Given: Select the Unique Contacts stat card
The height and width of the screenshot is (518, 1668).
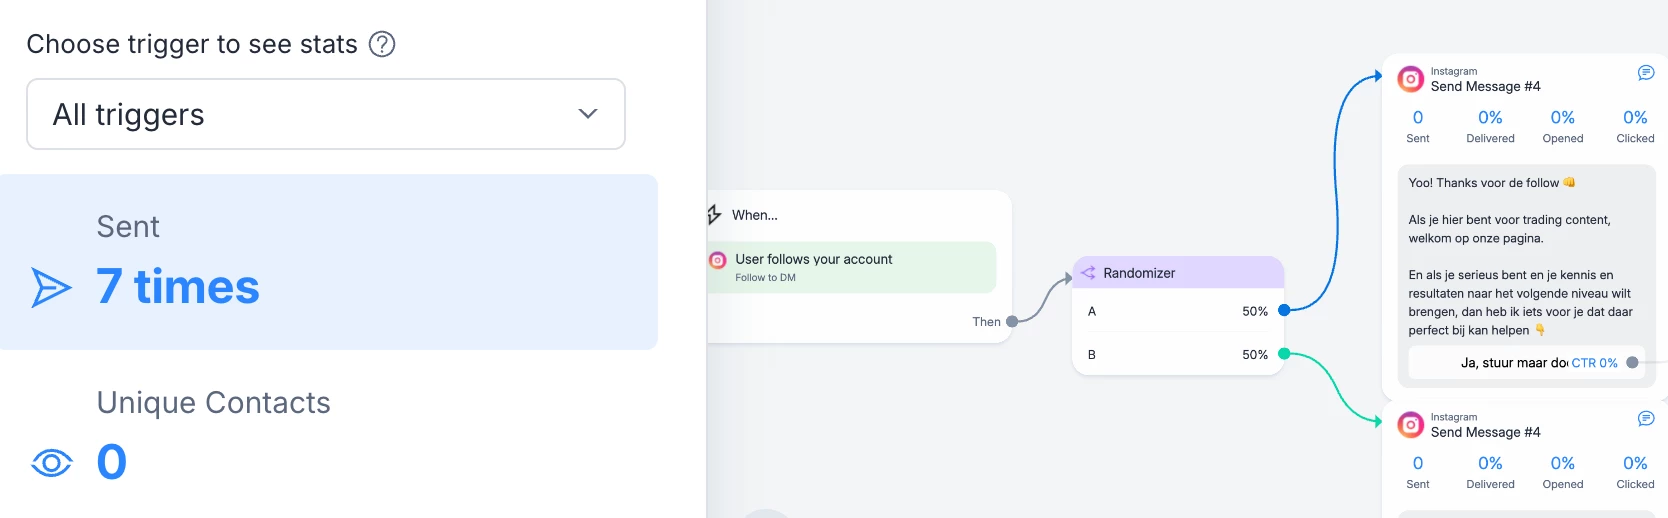Looking at the screenshot, I should (328, 434).
